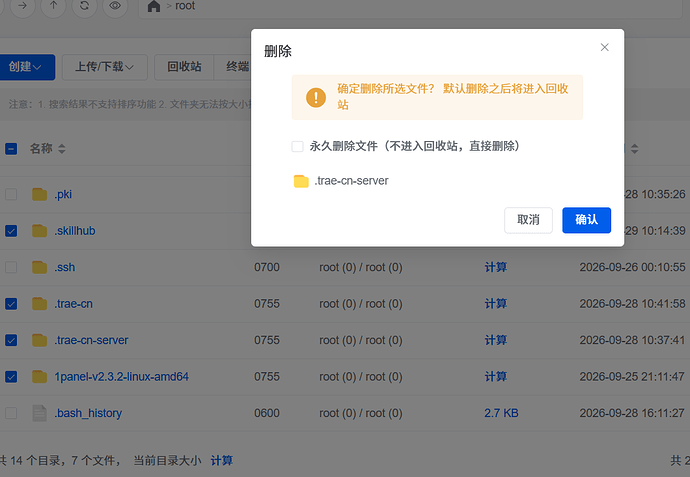Click the root (0) / root (0) owner of .ssh

pos(361,268)
